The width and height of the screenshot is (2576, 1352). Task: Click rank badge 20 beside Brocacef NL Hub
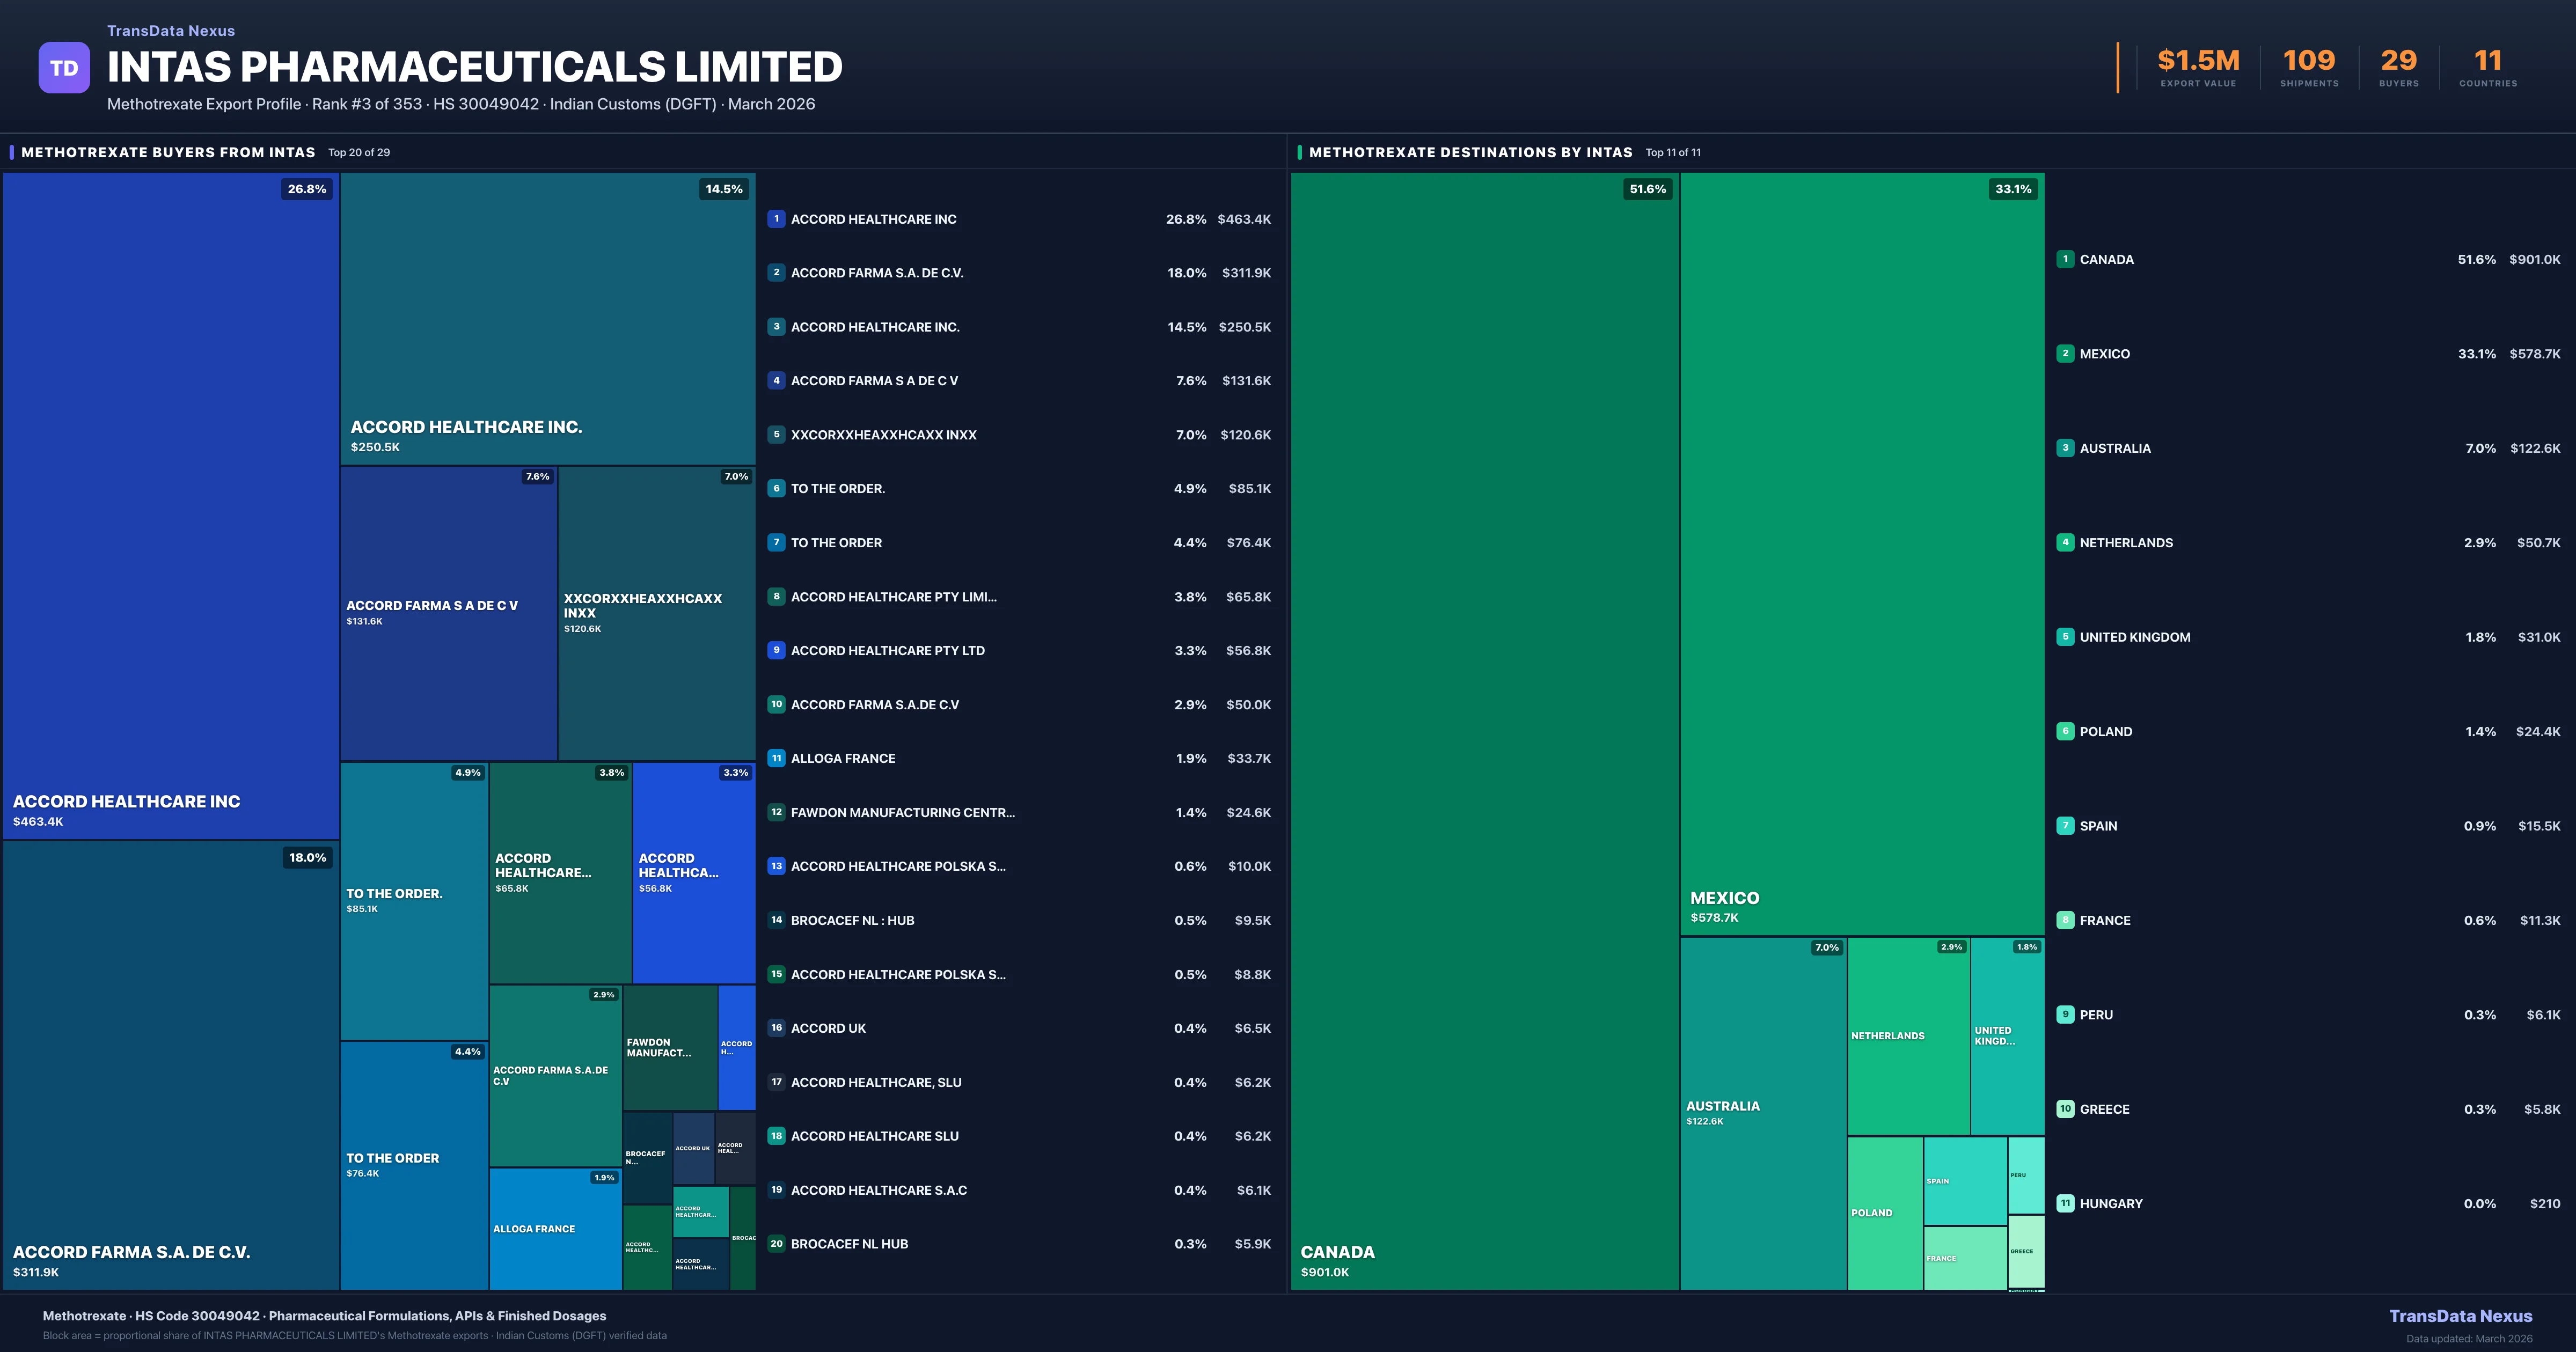(776, 1244)
